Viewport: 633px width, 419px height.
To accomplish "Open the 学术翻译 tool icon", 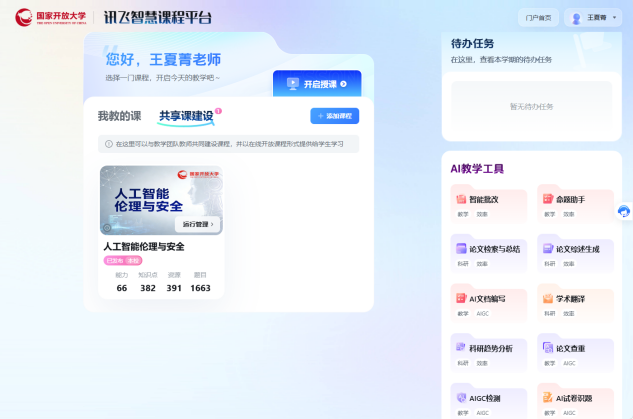I will (x=548, y=298).
